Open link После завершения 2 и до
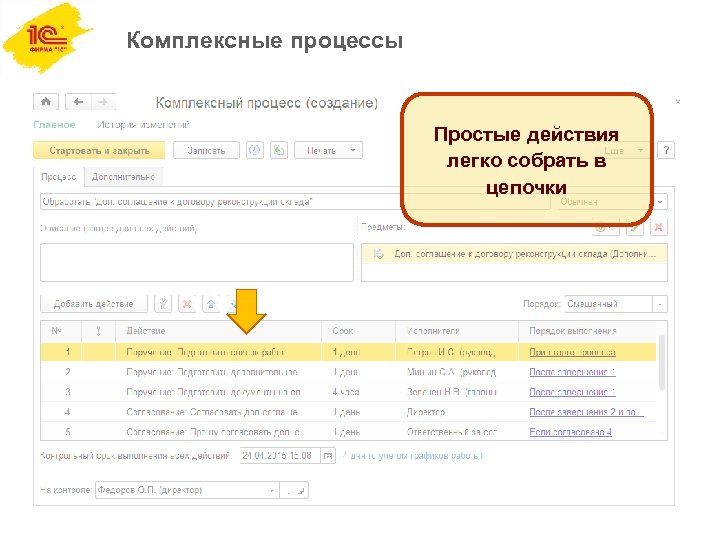The image size is (720, 540). coord(586,412)
